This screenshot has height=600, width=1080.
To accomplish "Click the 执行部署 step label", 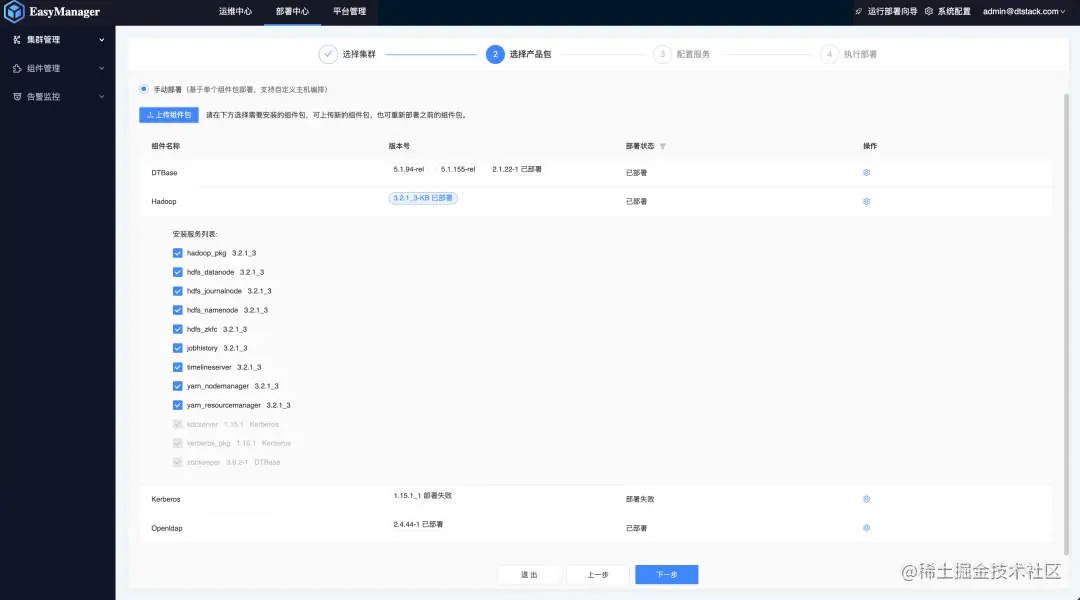I will [x=860, y=54].
